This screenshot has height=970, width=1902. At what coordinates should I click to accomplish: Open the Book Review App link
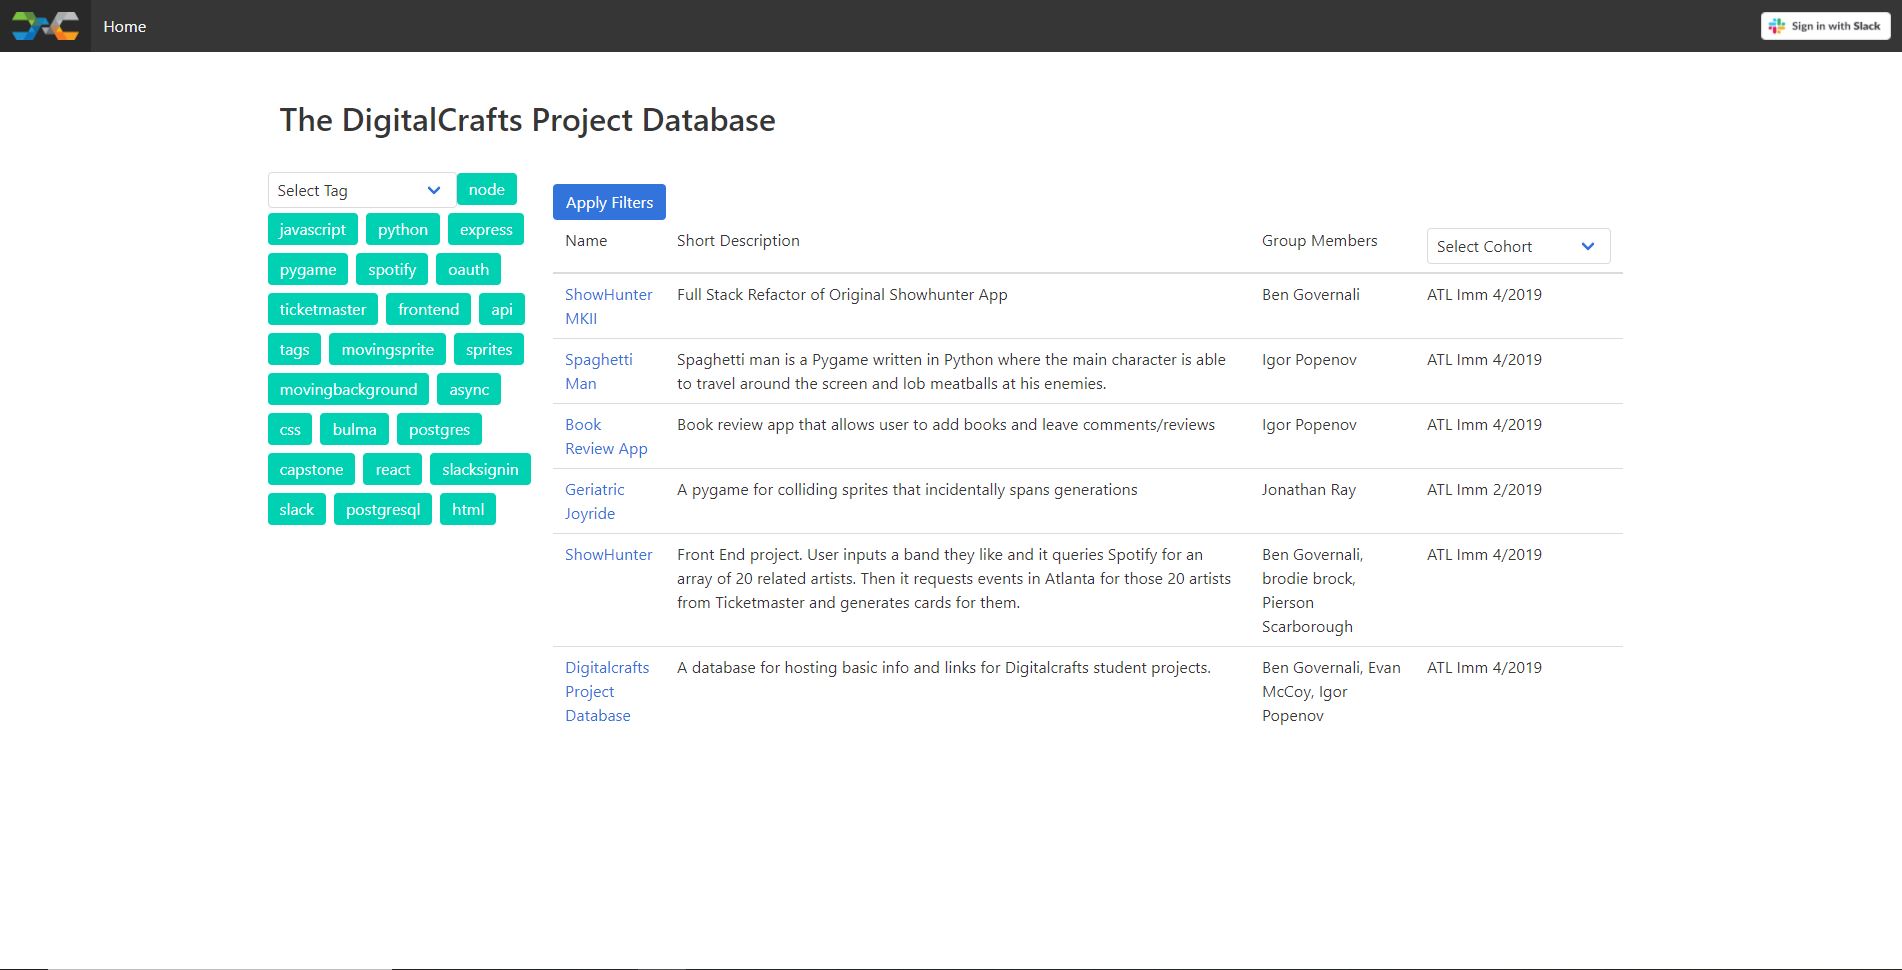[x=606, y=436]
